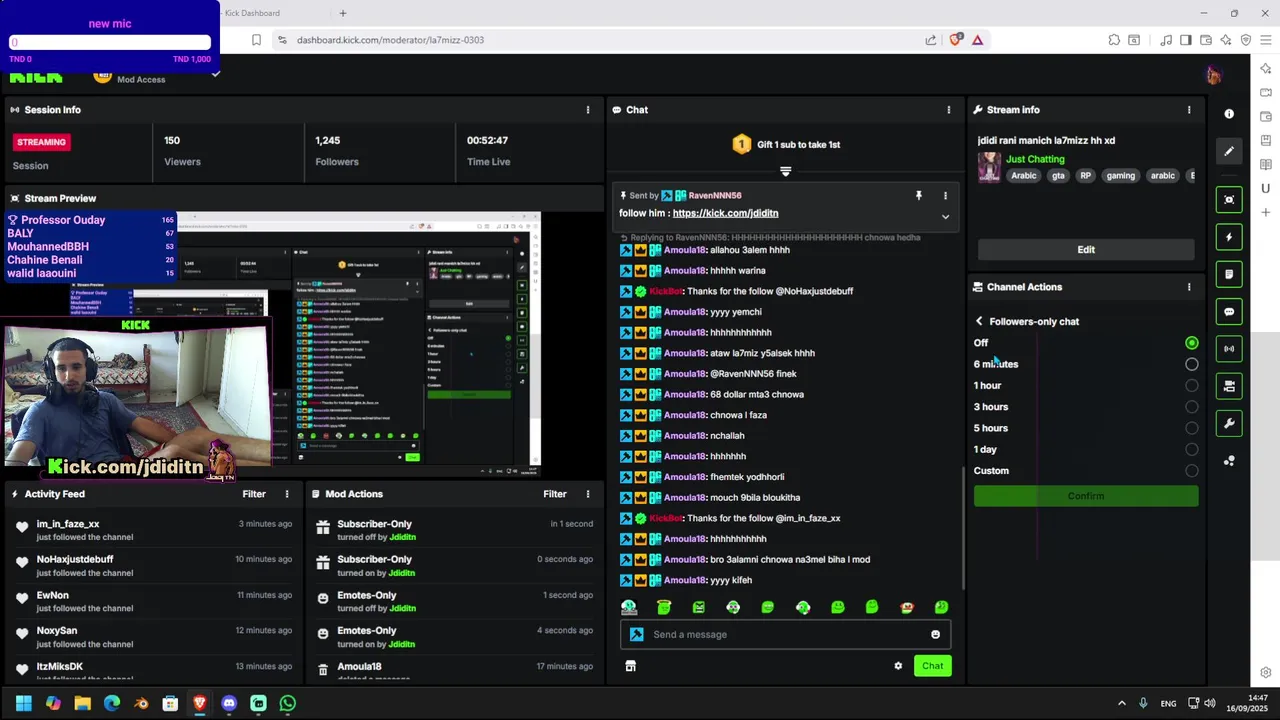Click the Send a message field

pos(785,634)
